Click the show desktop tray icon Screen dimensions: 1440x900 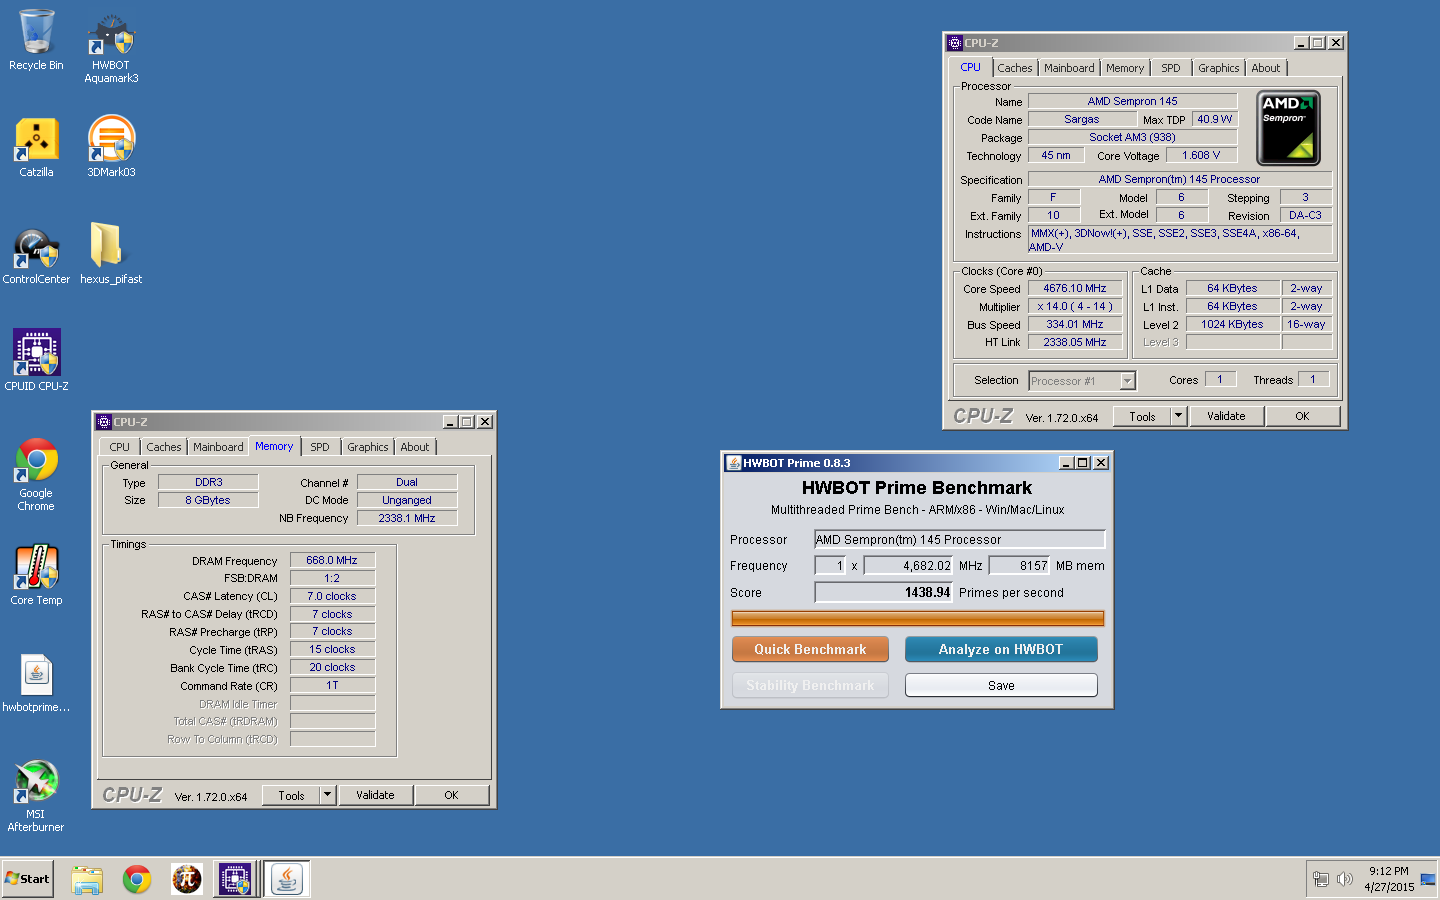click(1428, 879)
